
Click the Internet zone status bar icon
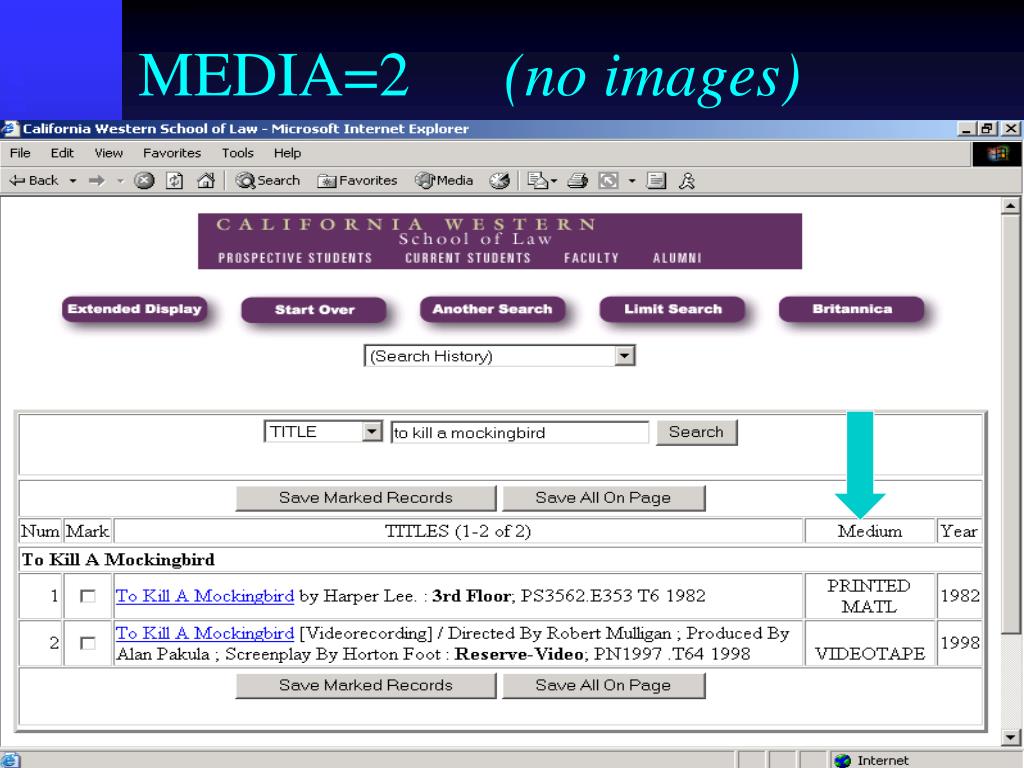coord(842,760)
